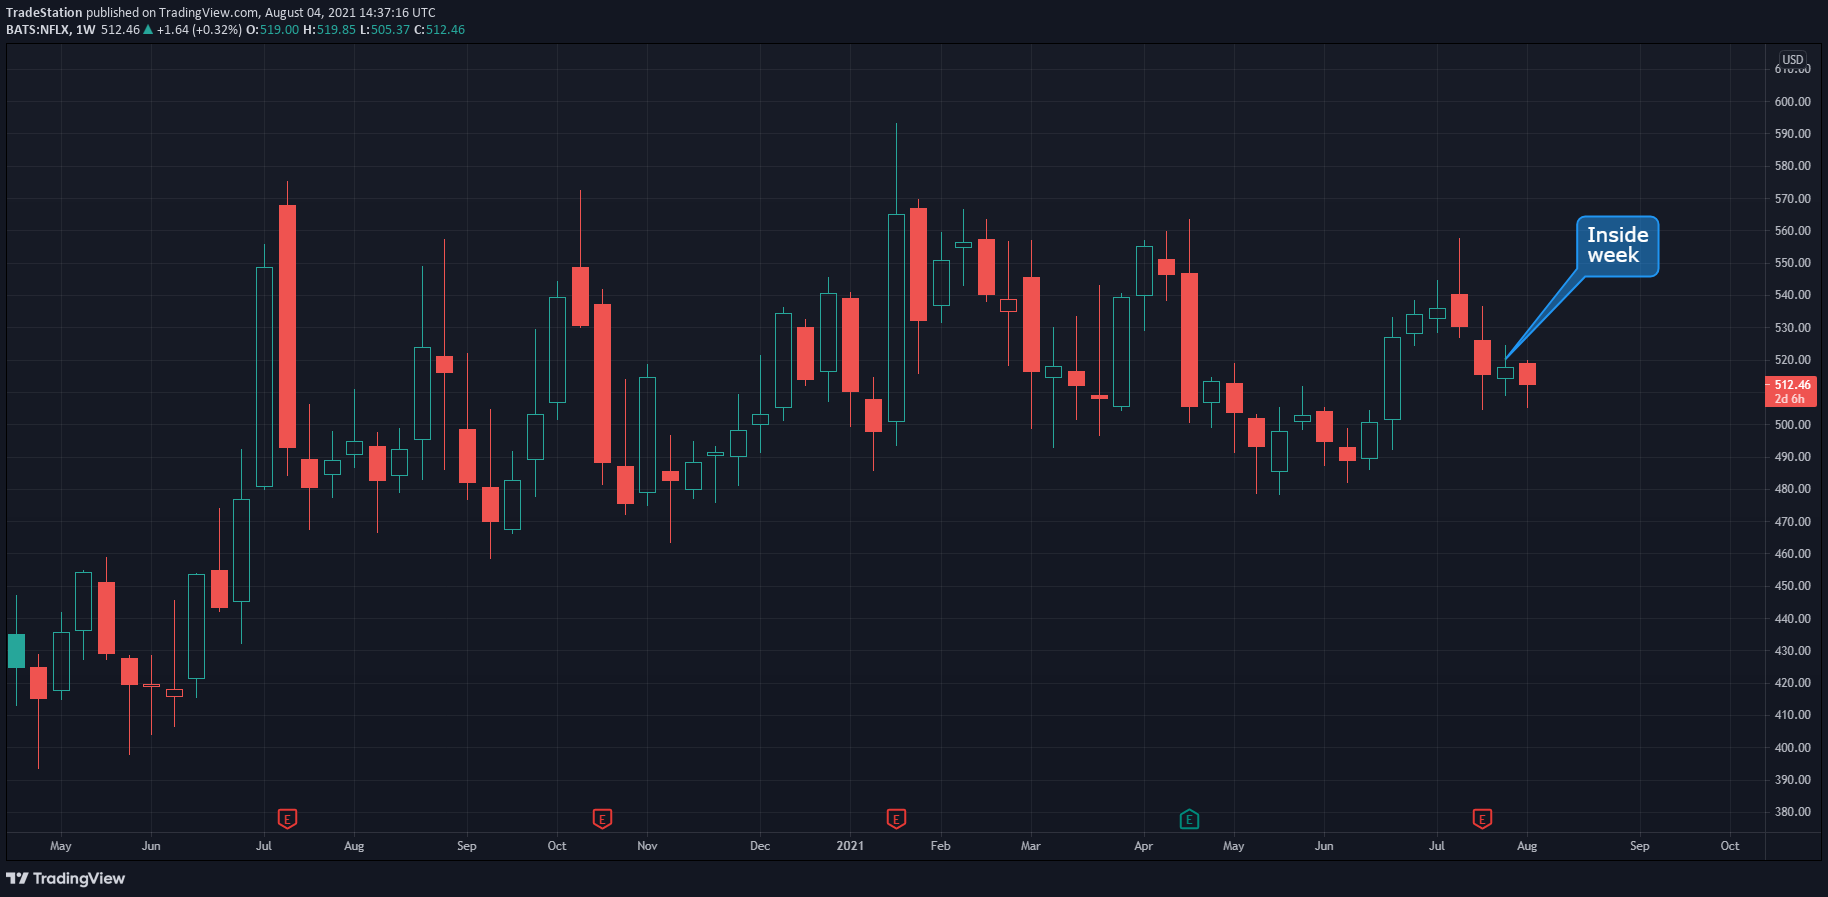Image resolution: width=1828 pixels, height=897 pixels.
Task: Click the Feb label on time axis
Action: (x=940, y=846)
